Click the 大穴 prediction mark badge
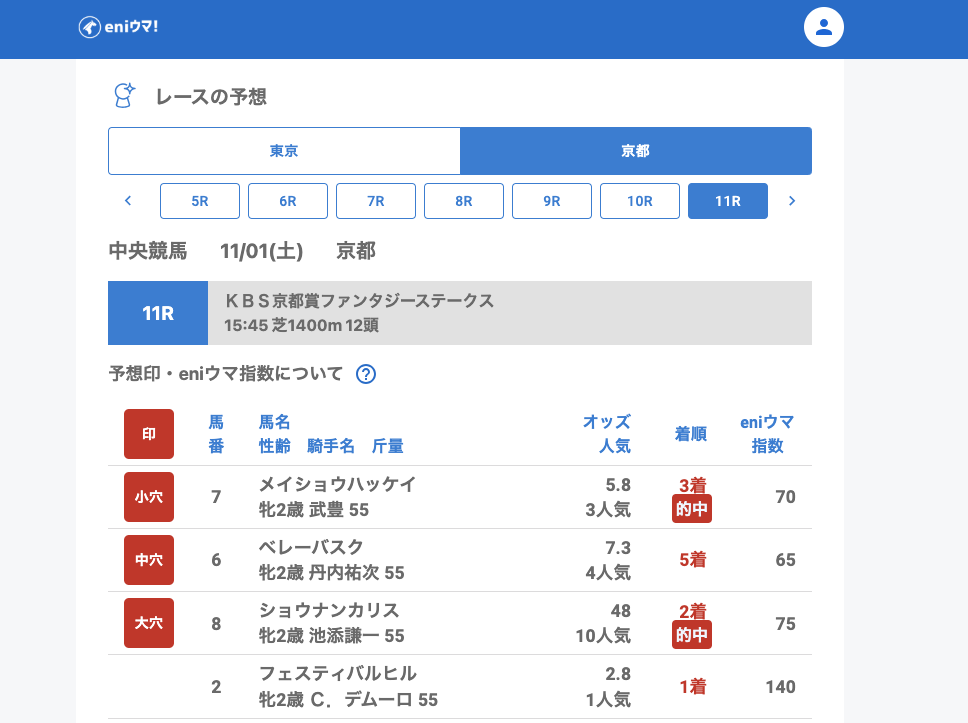The width and height of the screenshot is (968, 723). (149, 623)
